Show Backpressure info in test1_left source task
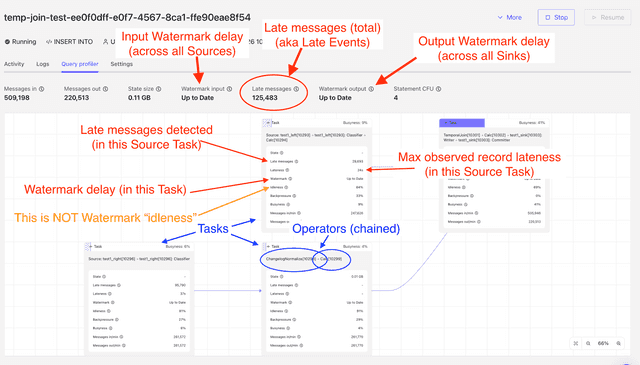Viewport: 640px width, 365px height. [294, 196]
